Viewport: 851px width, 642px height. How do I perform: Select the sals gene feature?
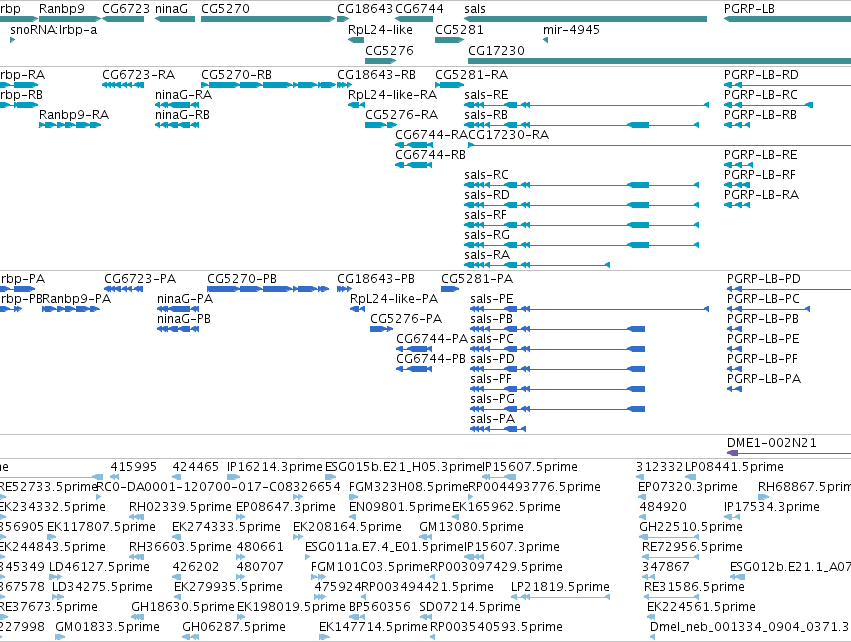click(586, 19)
